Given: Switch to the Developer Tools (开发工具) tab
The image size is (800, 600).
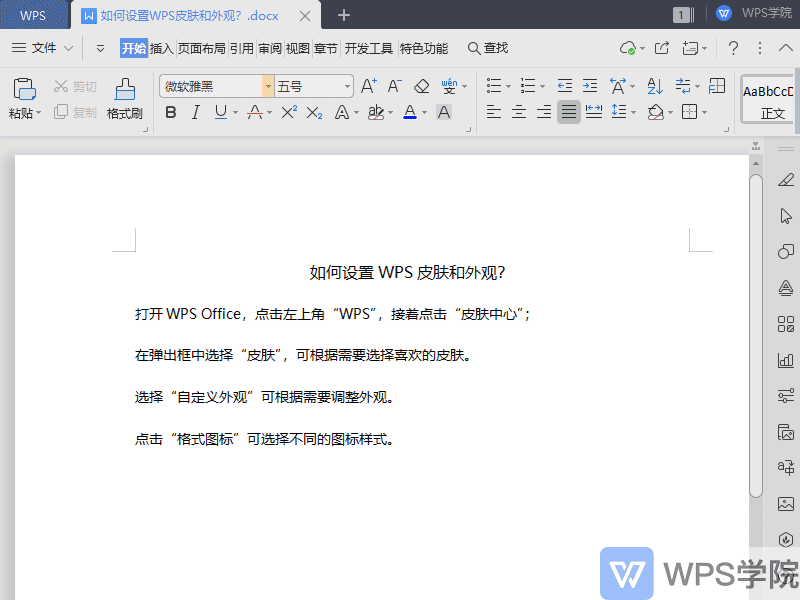Looking at the screenshot, I should click(x=368, y=48).
